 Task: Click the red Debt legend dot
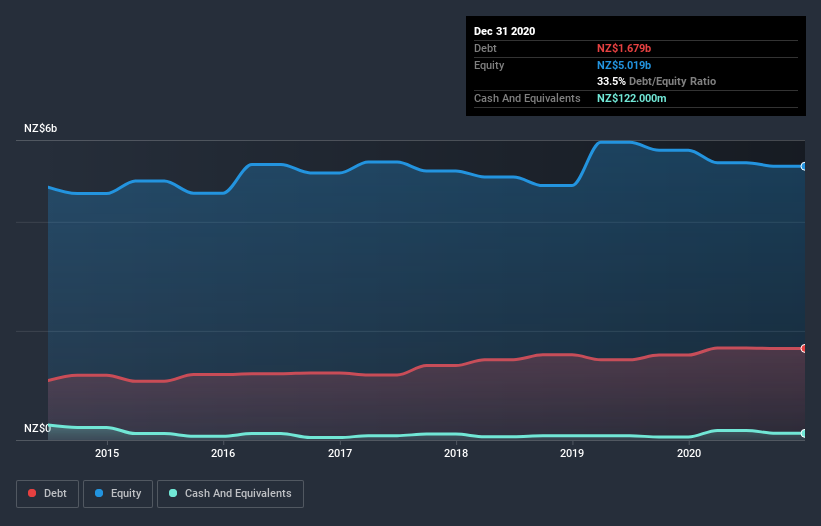click(x=32, y=493)
